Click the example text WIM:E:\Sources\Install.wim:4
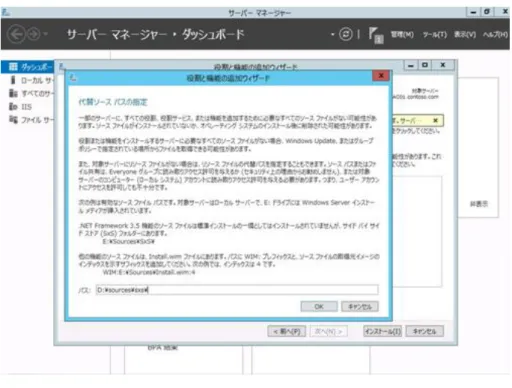 [x=149, y=272]
